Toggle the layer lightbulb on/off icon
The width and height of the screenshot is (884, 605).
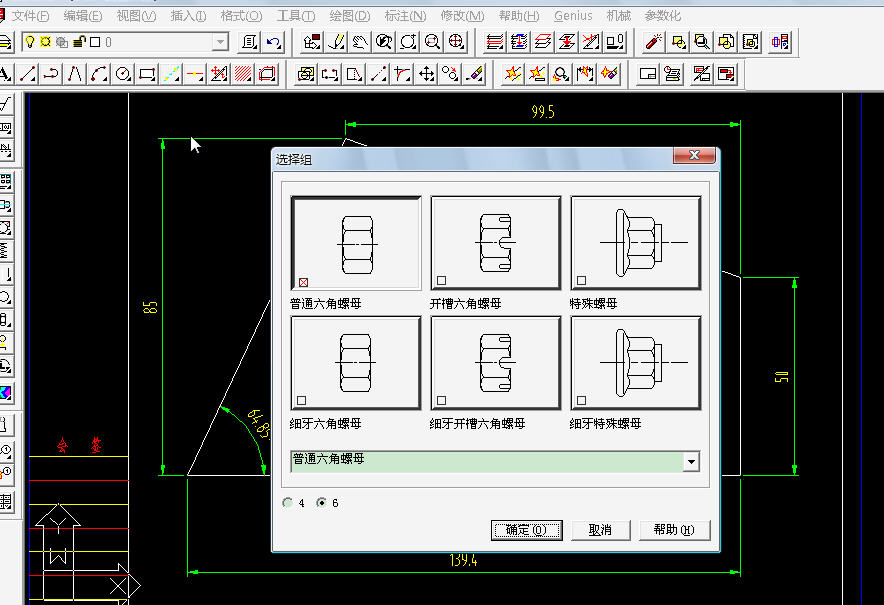(x=30, y=42)
